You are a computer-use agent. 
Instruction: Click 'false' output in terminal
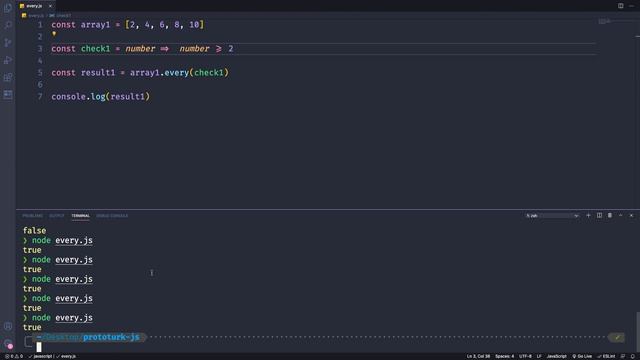click(x=34, y=231)
